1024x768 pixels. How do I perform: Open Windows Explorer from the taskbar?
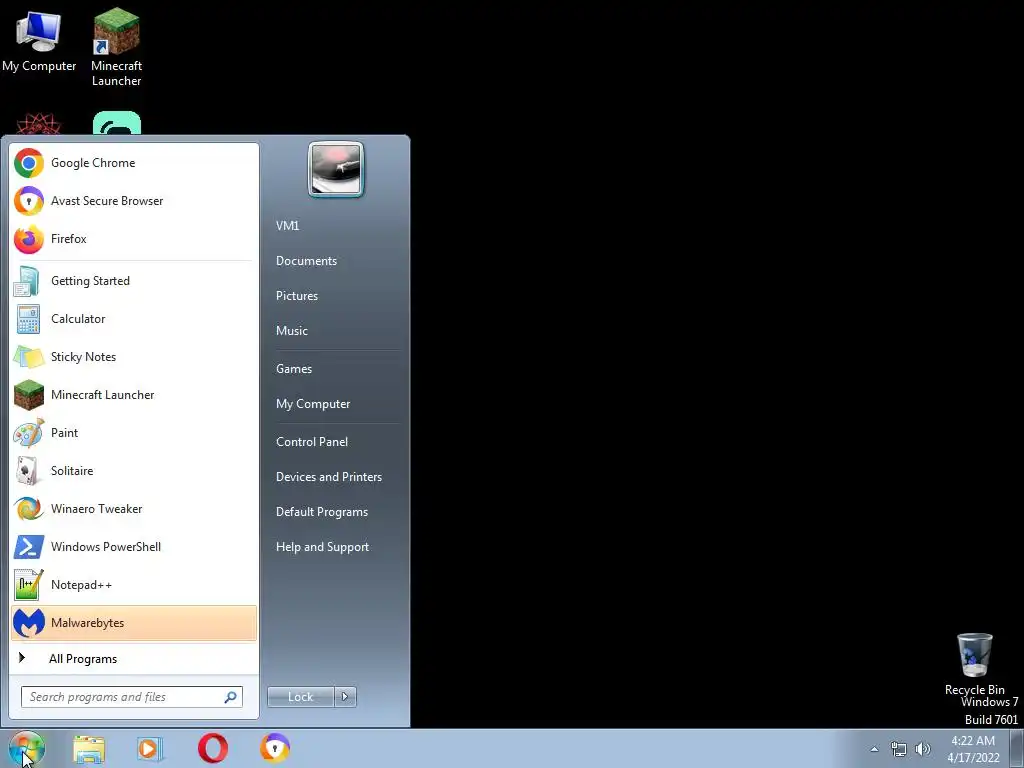coord(89,749)
